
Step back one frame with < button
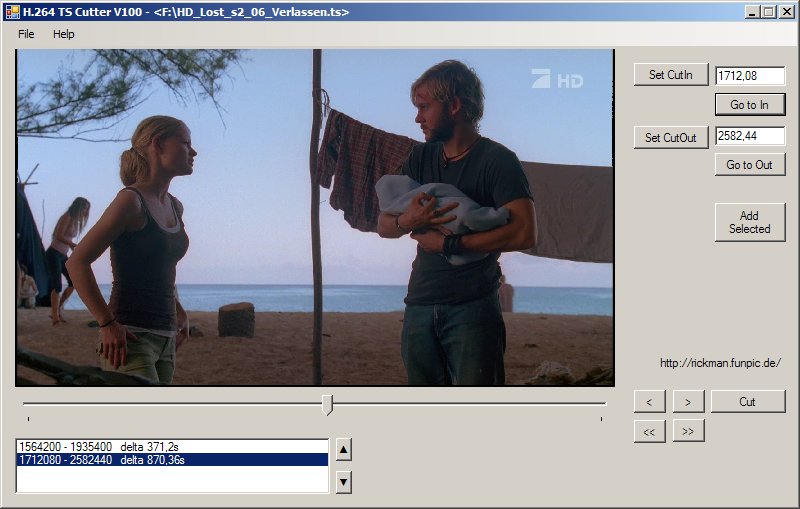[649, 401]
